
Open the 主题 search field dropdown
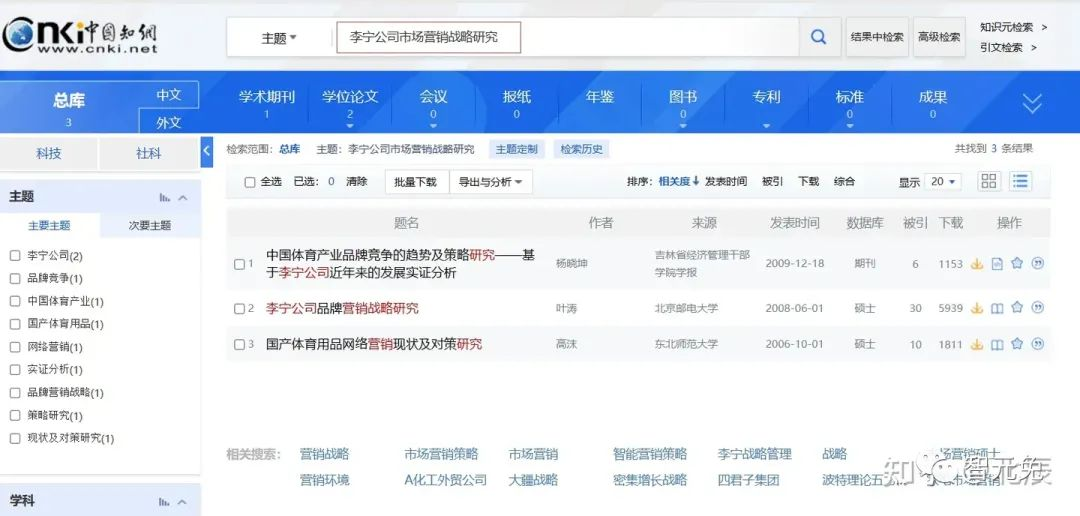(279, 38)
